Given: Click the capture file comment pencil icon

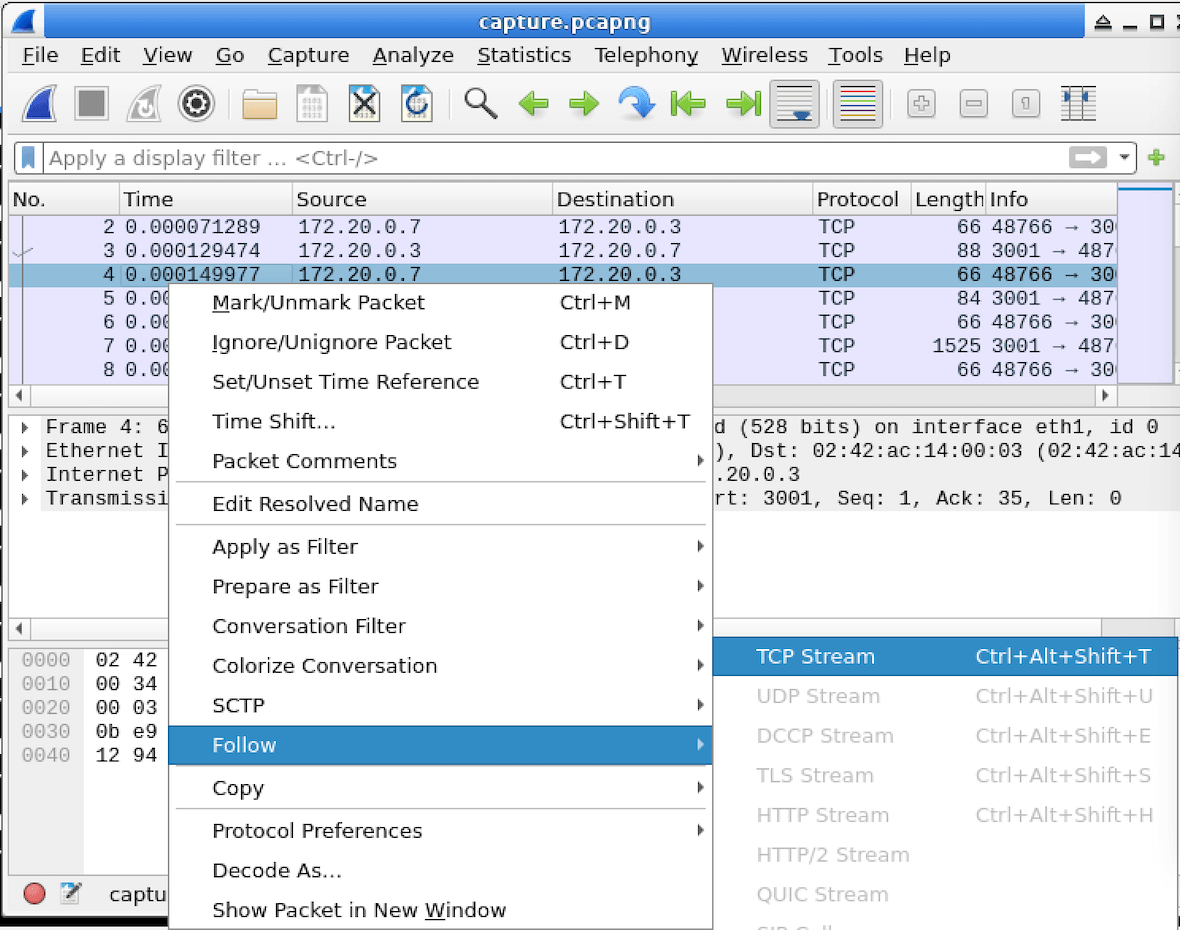Looking at the screenshot, I should tap(71, 893).
